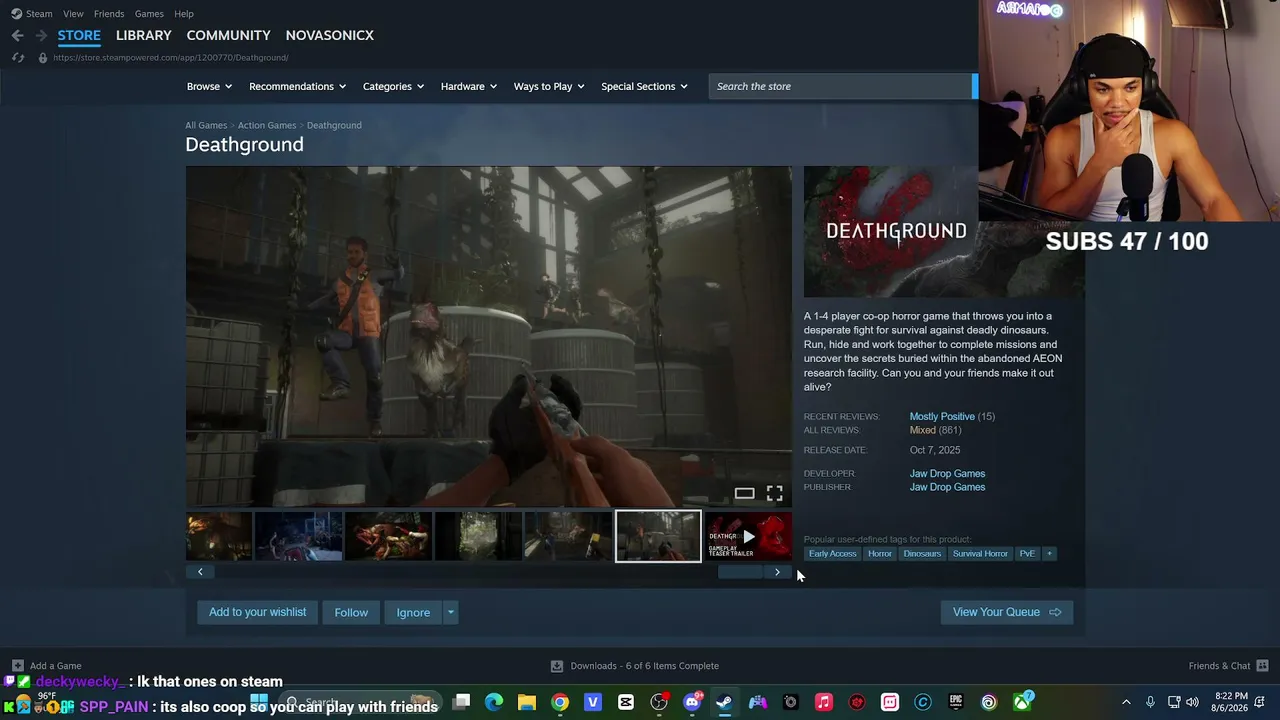This screenshot has width=1280, height=720.
Task: Expand the Ways to Play menu
Action: 549,86
